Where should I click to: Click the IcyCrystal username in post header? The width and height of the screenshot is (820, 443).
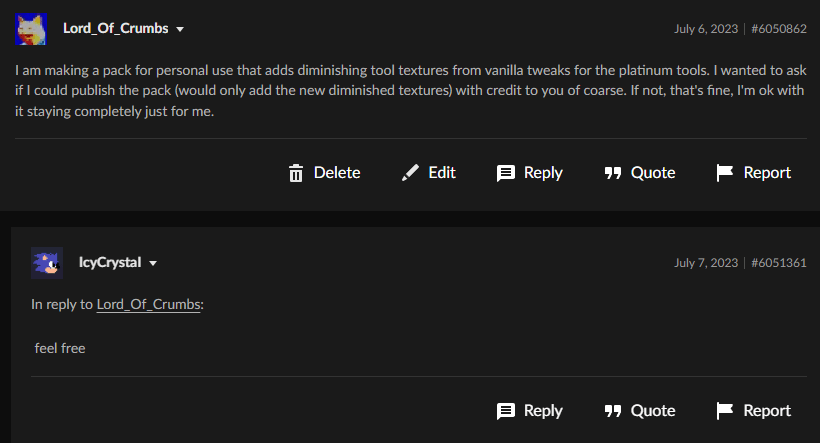tap(110, 263)
